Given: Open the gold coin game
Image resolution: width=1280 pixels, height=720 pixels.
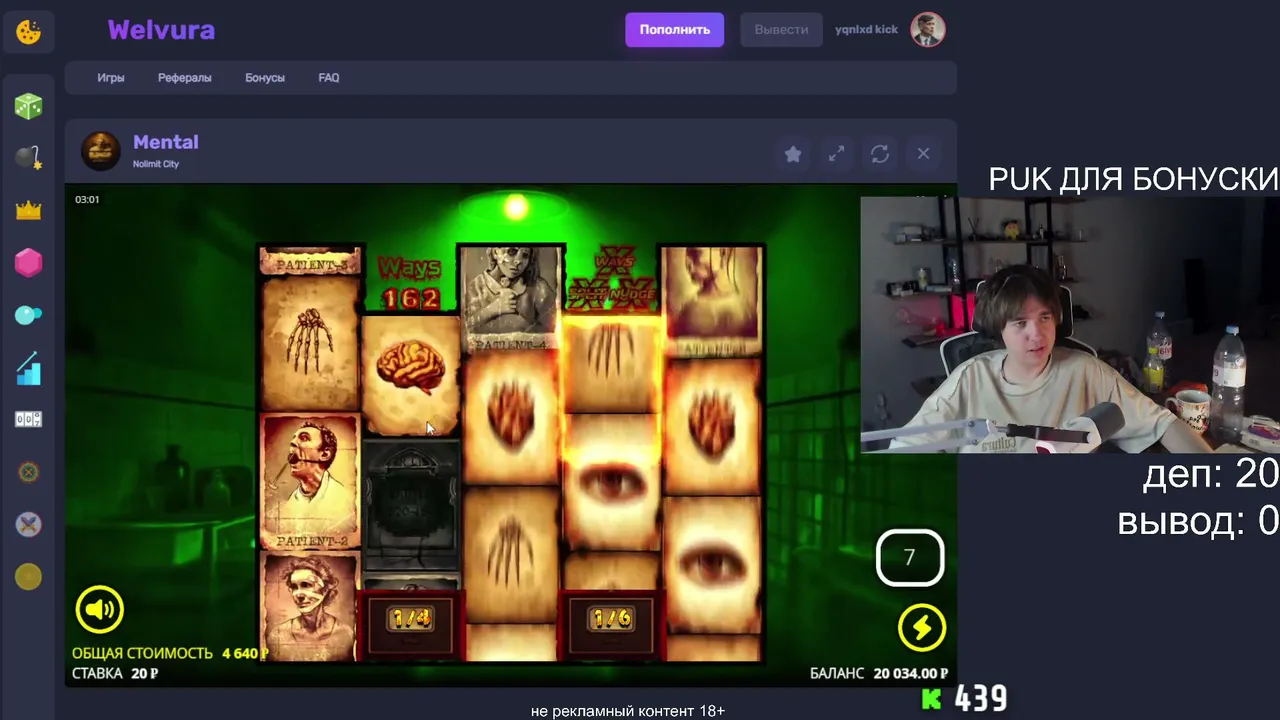Looking at the screenshot, I should pyautogui.click(x=28, y=576).
